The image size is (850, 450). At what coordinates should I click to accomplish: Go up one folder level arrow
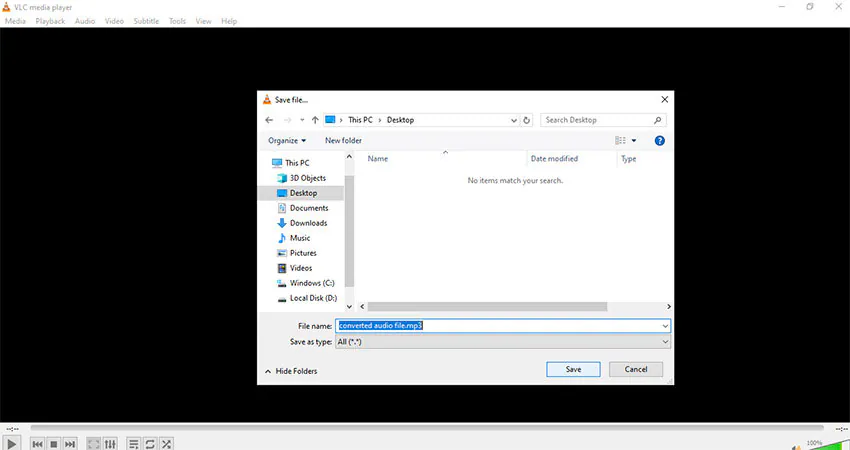(315, 120)
